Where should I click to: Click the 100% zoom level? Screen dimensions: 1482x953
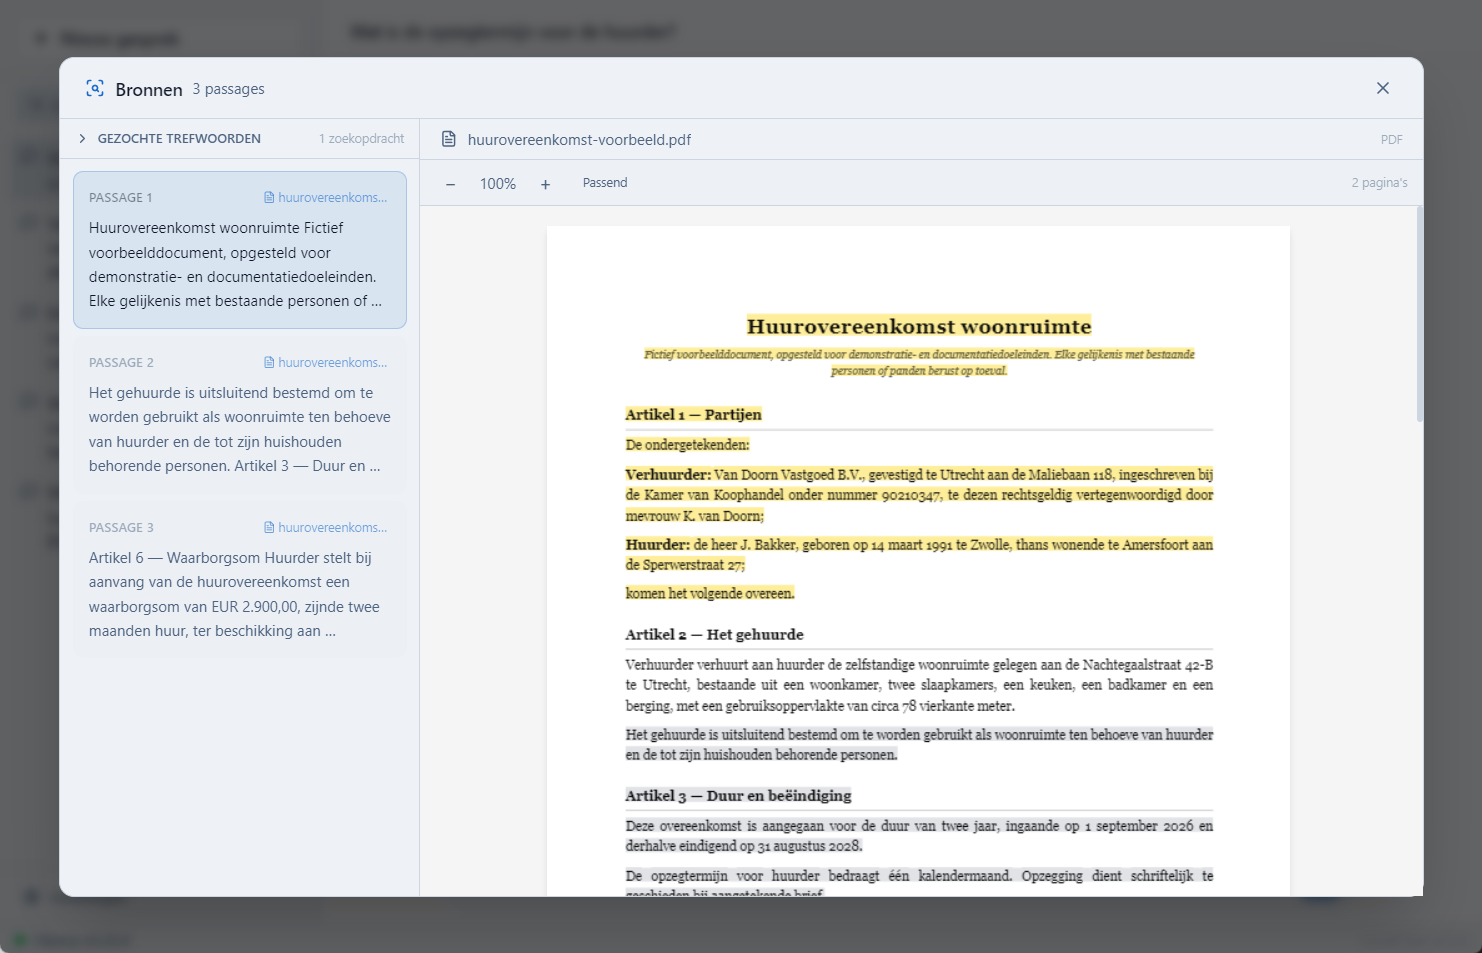tap(498, 184)
